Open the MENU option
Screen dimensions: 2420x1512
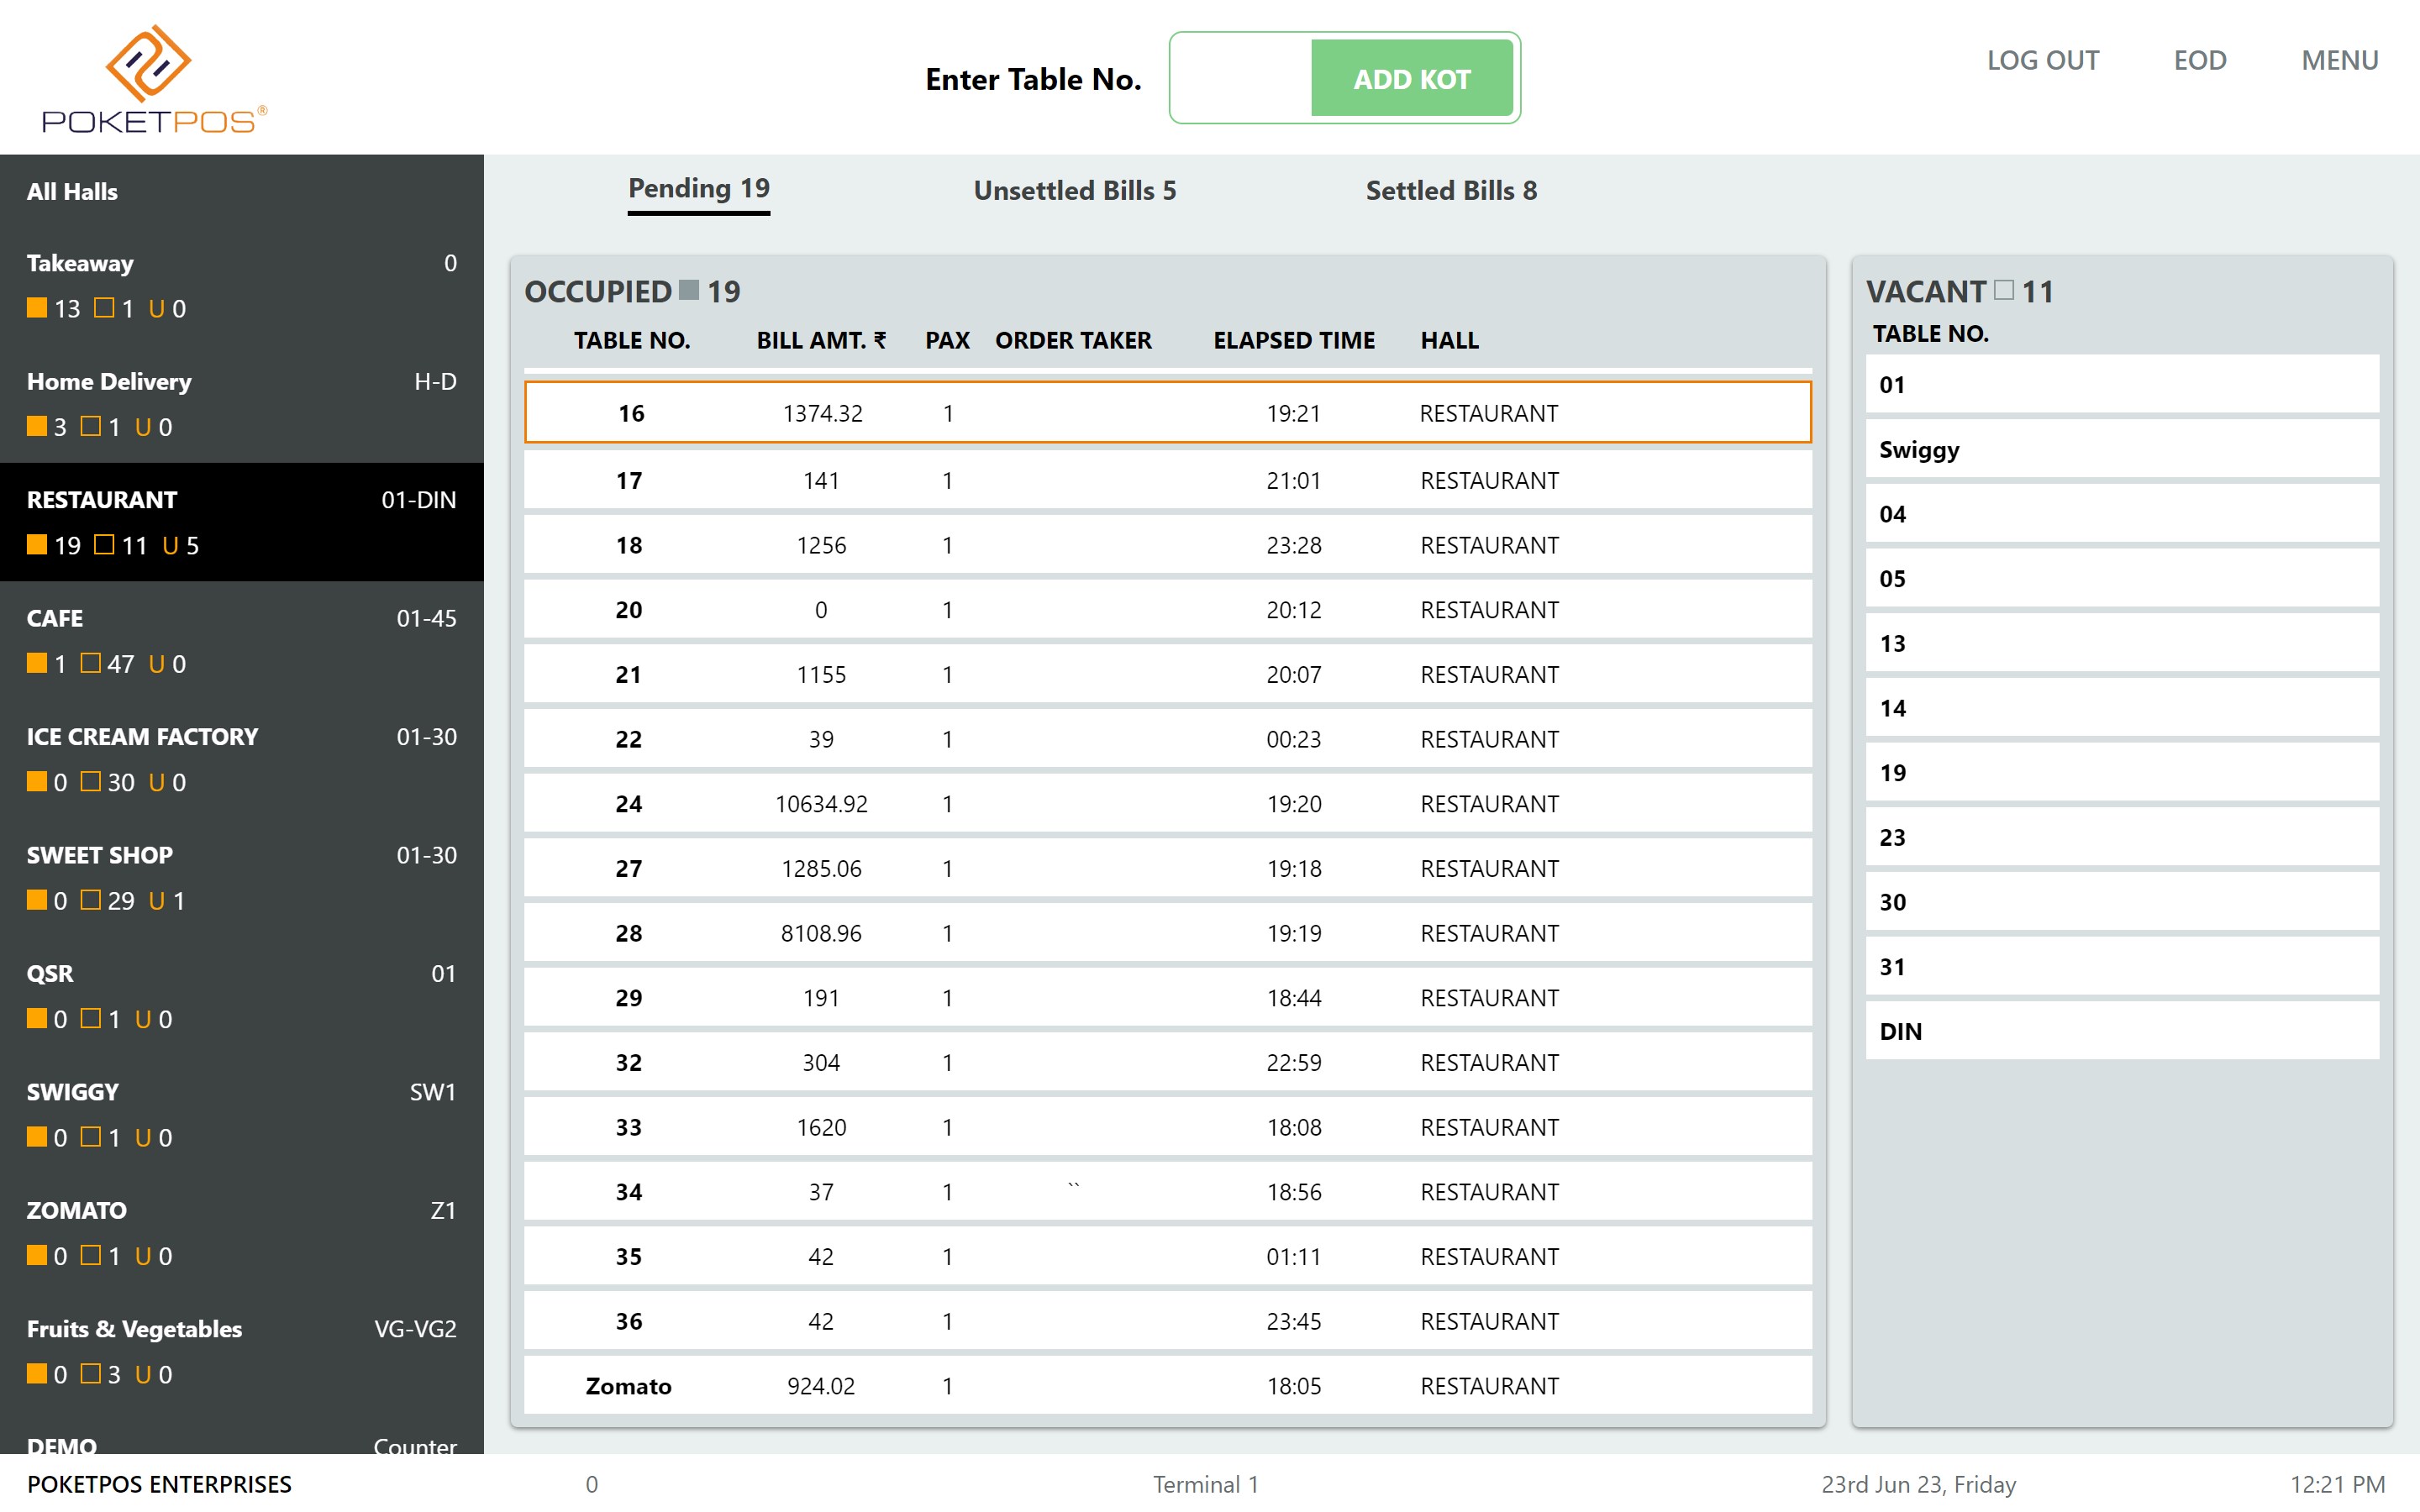coord(2339,60)
